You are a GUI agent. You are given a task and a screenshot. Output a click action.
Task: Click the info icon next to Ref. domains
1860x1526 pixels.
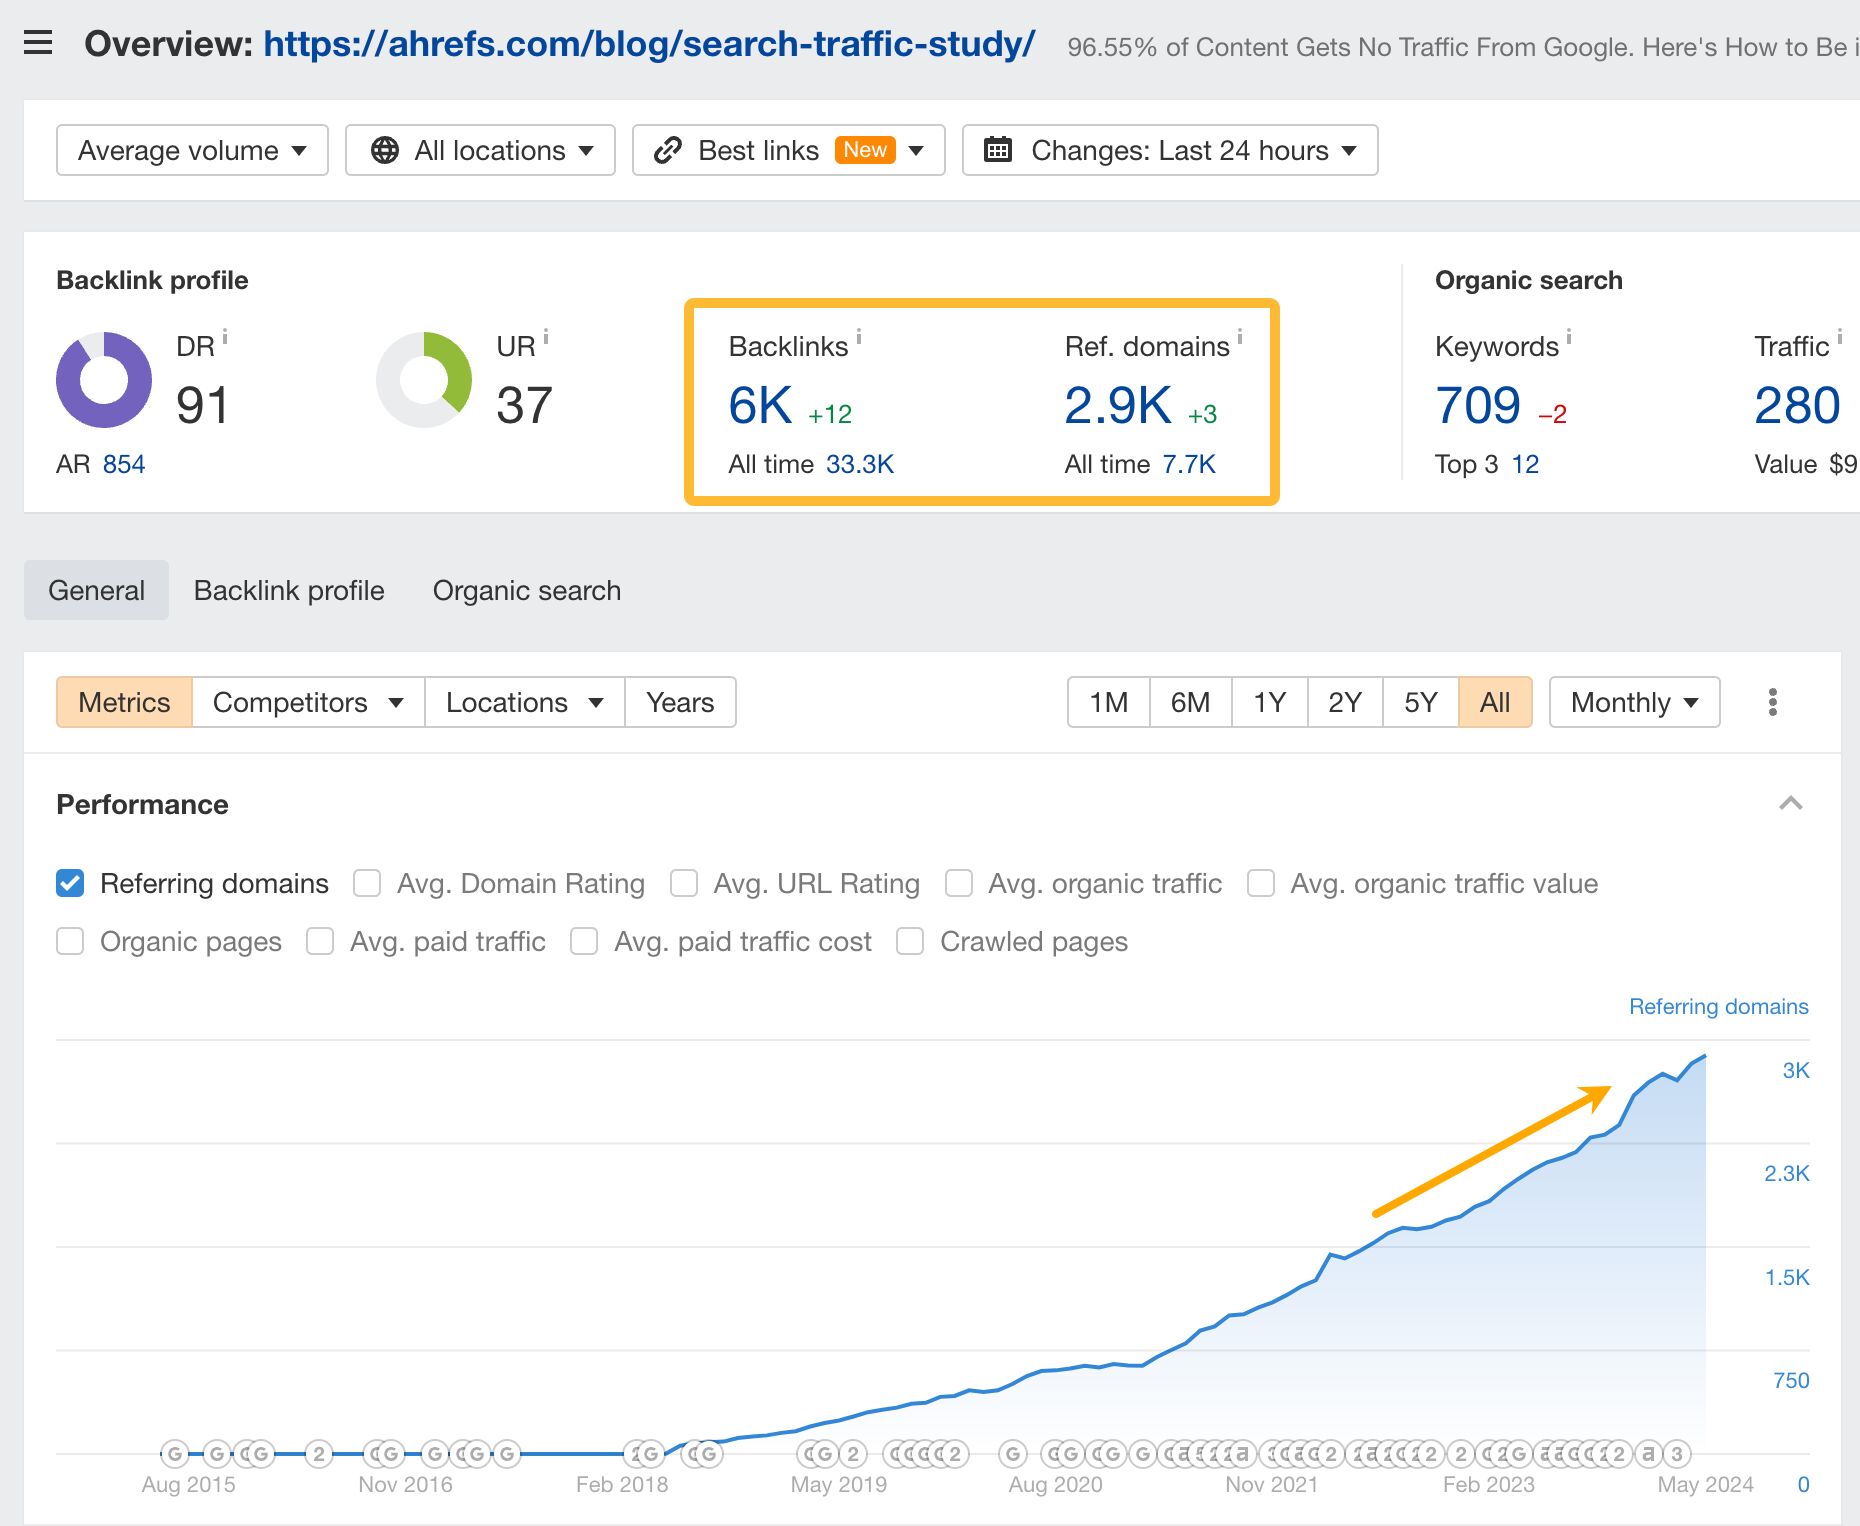[x=1240, y=340]
